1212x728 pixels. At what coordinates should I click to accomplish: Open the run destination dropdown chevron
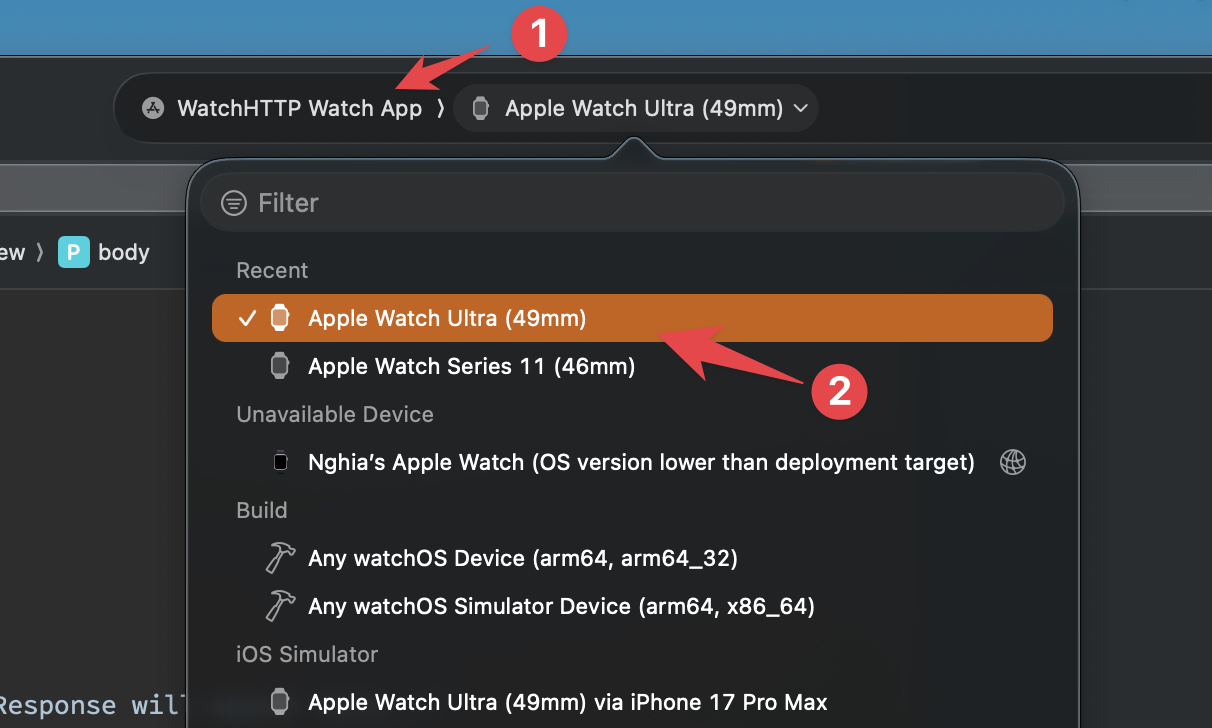799,108
